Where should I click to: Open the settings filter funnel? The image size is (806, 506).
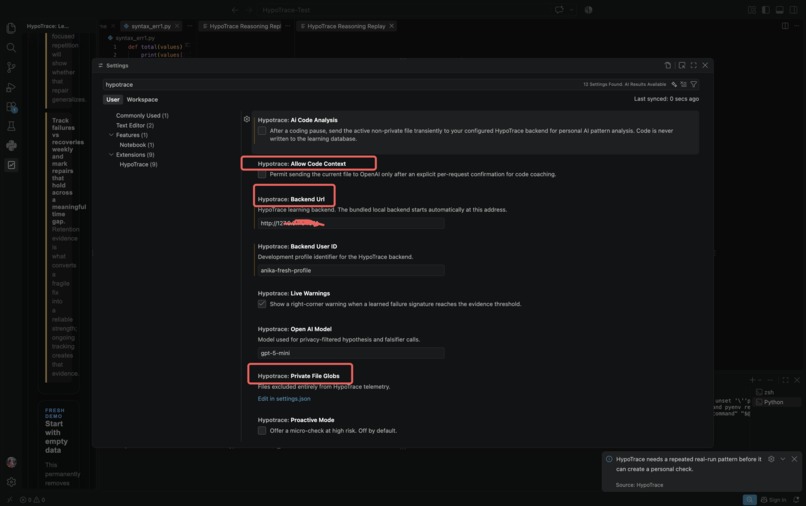(693, 84)
